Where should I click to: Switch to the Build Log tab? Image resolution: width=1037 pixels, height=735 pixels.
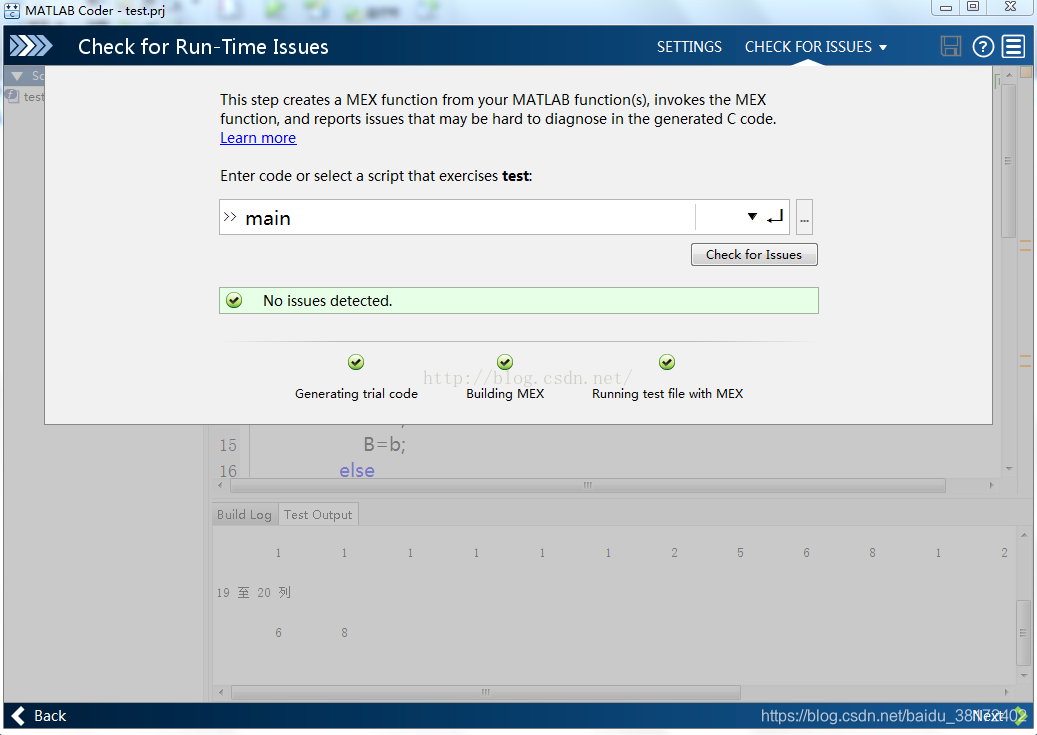point(244,514)
